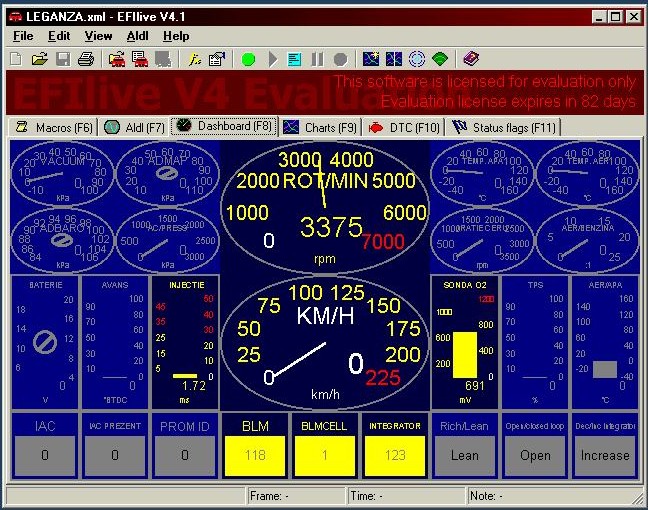Click the KM/H speedometer gauge

325,344
